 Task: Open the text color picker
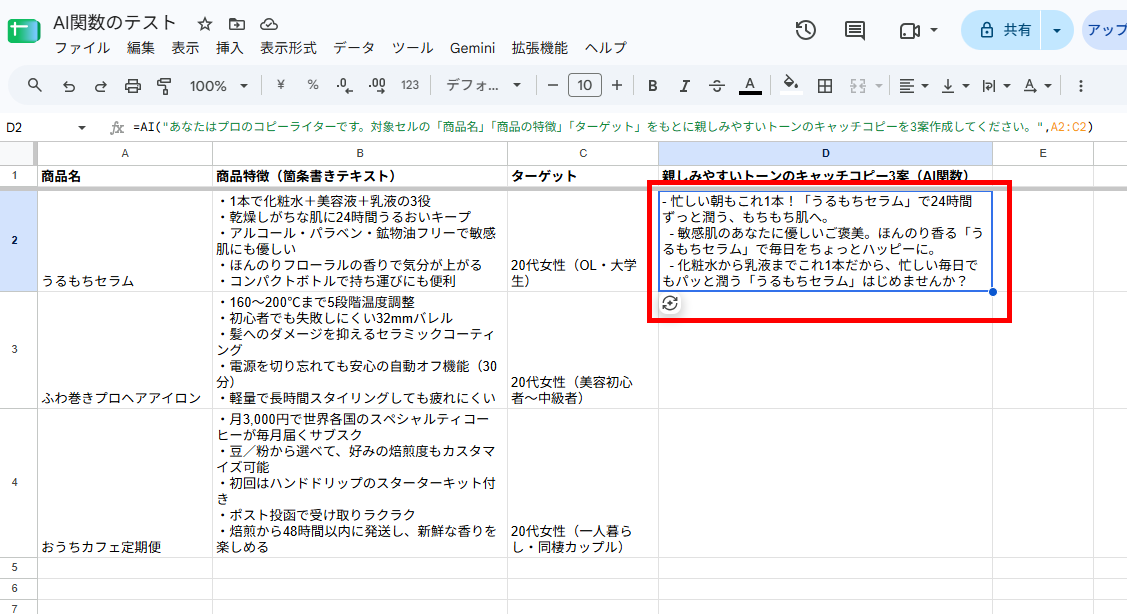tap(750, 86)
